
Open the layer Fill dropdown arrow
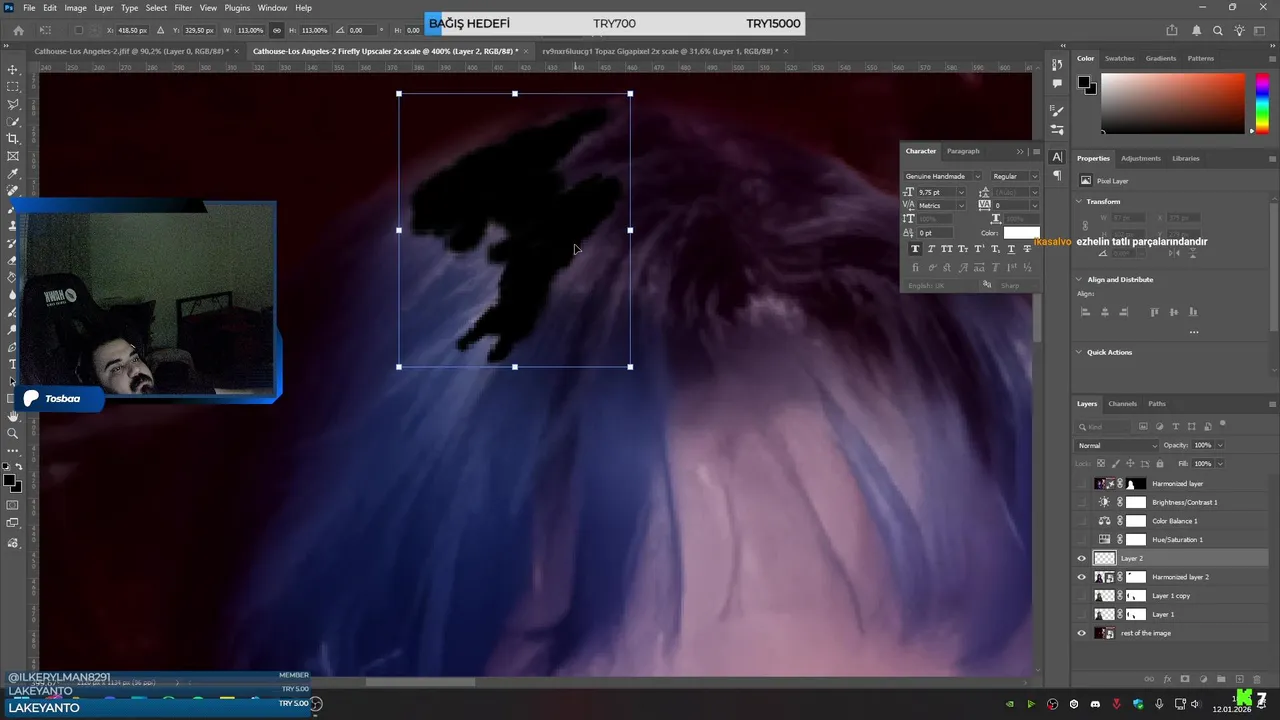pyautogui.click(x=1220, y=463)
